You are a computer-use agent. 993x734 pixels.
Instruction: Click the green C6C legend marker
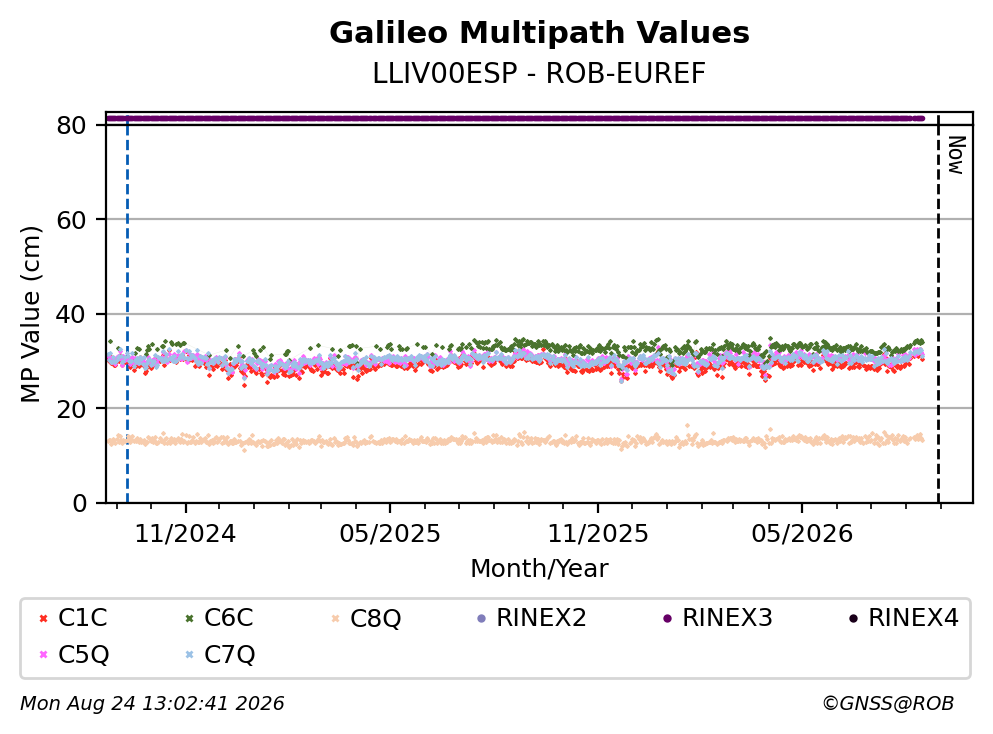tap(189, 618)
